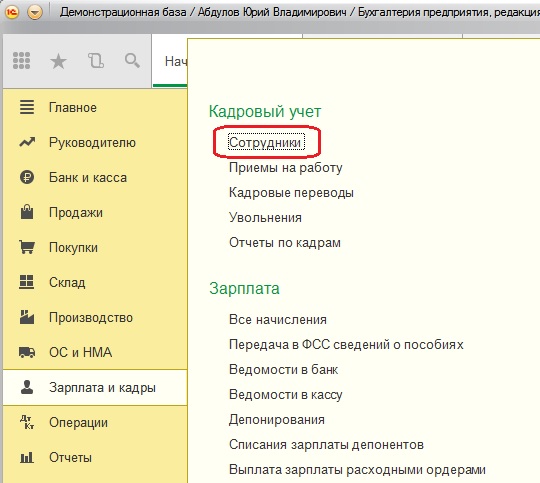Open Ведомости в кассу link
Viewport: 540px width, 483px height.
point(286,395)
